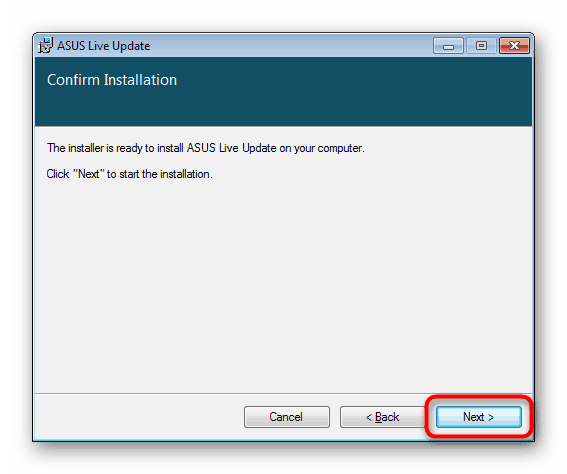The height and width of the screenshot is (474, 567).
Task: Click the ASUS Live Update title text
Action: 103,46
